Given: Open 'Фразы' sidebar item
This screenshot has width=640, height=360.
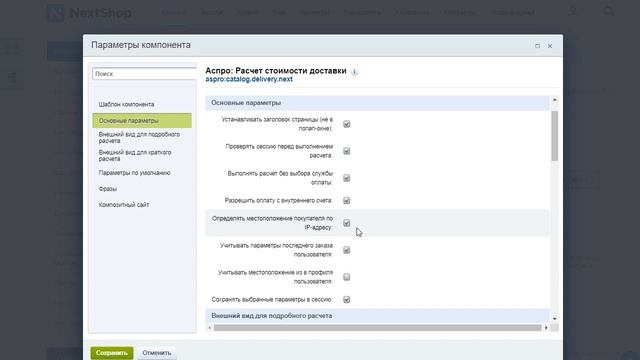Looking at the screenshot, I should 108,189.
